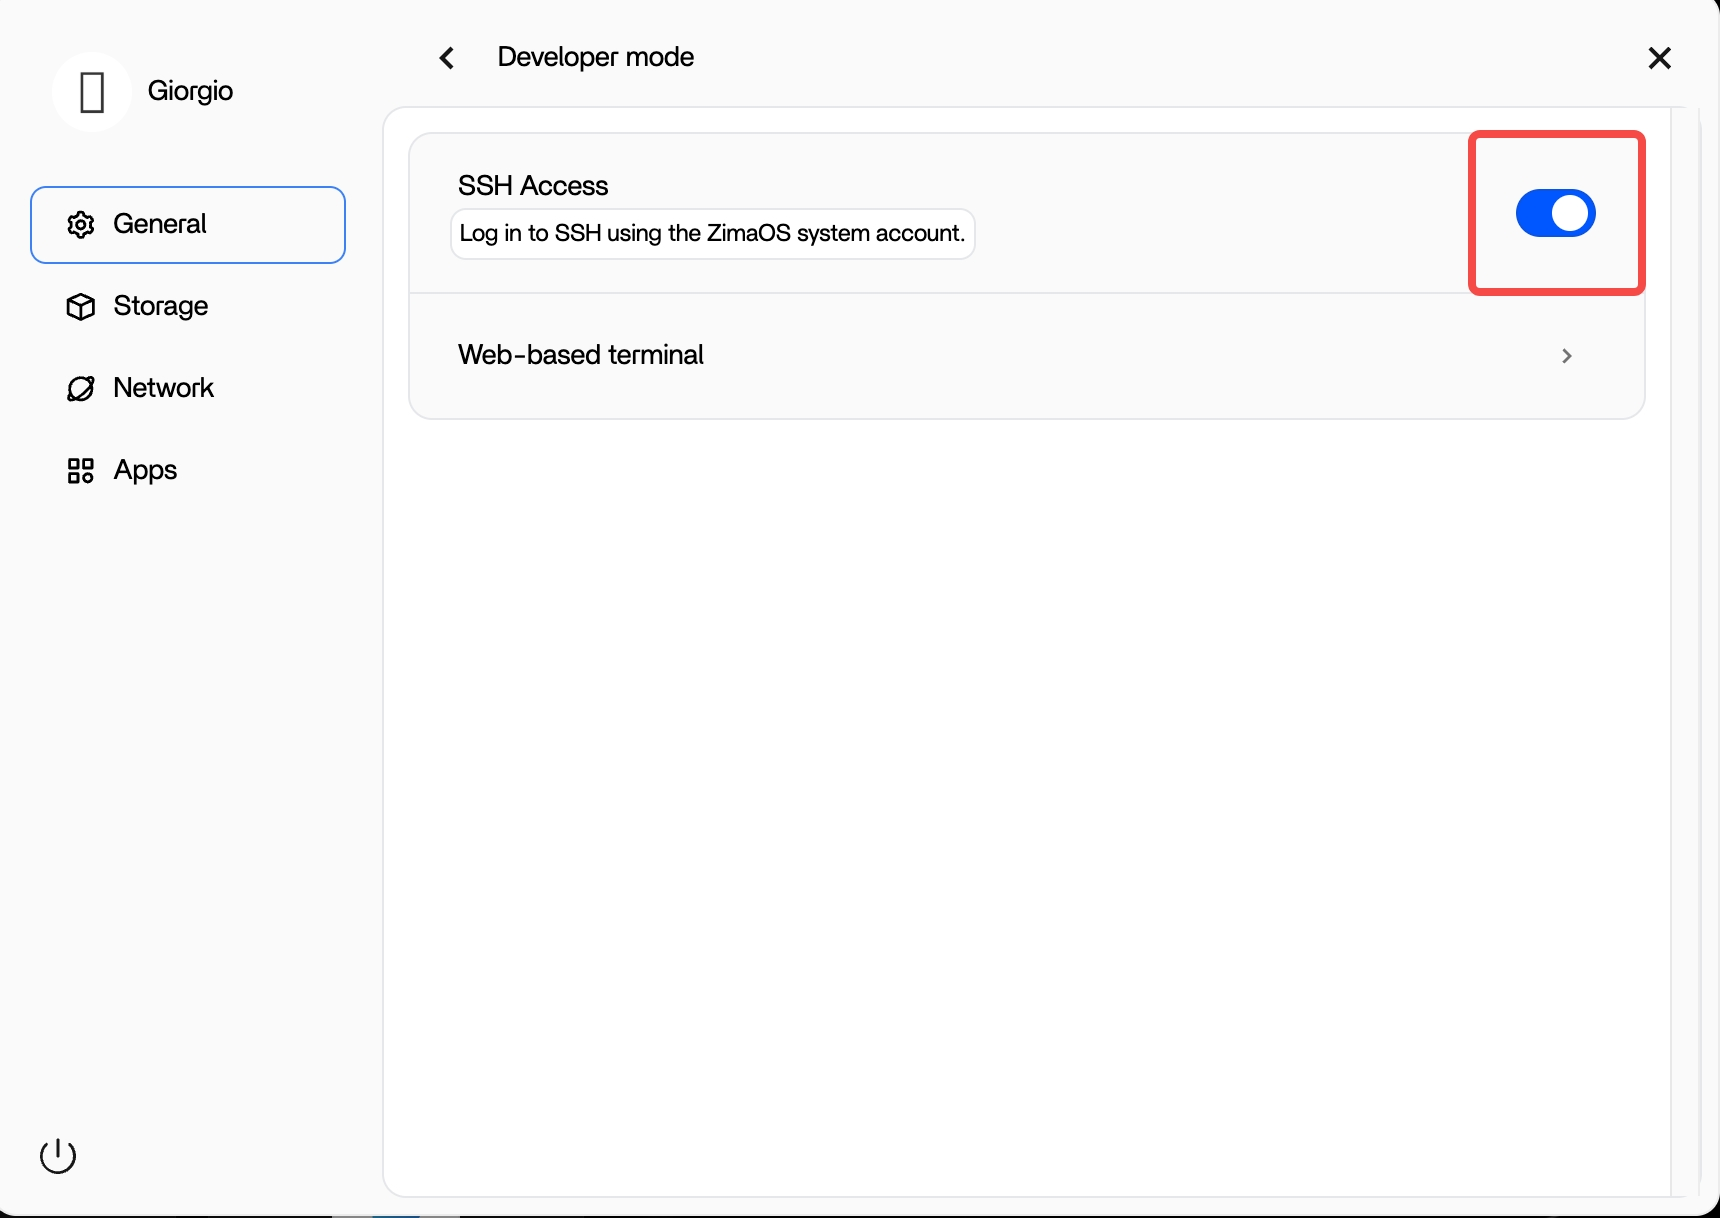Click the vertical scrollbar on the right edge

pos(1685,650)
